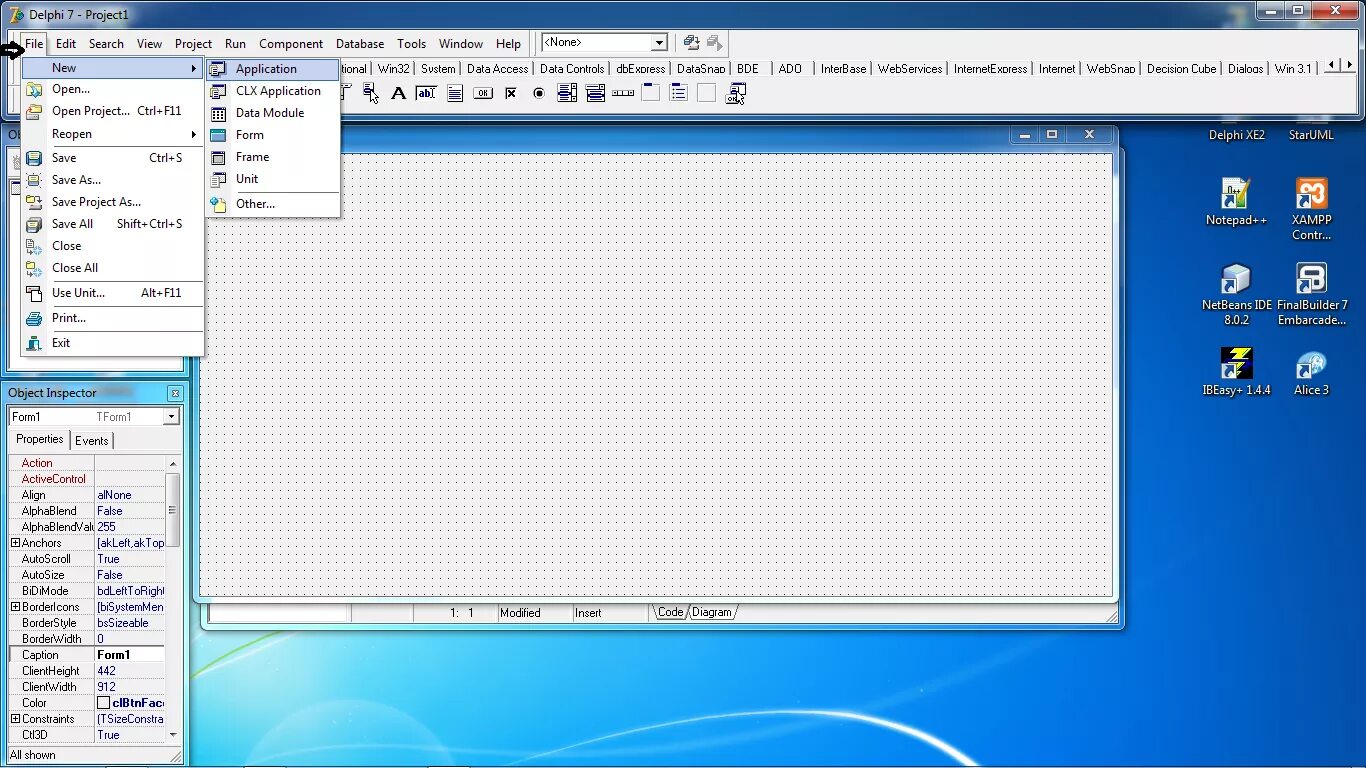The height and width of the screenshot is (768, 1366).
Task: Click the ClientWidth value 912
Action: click(130, 687)
